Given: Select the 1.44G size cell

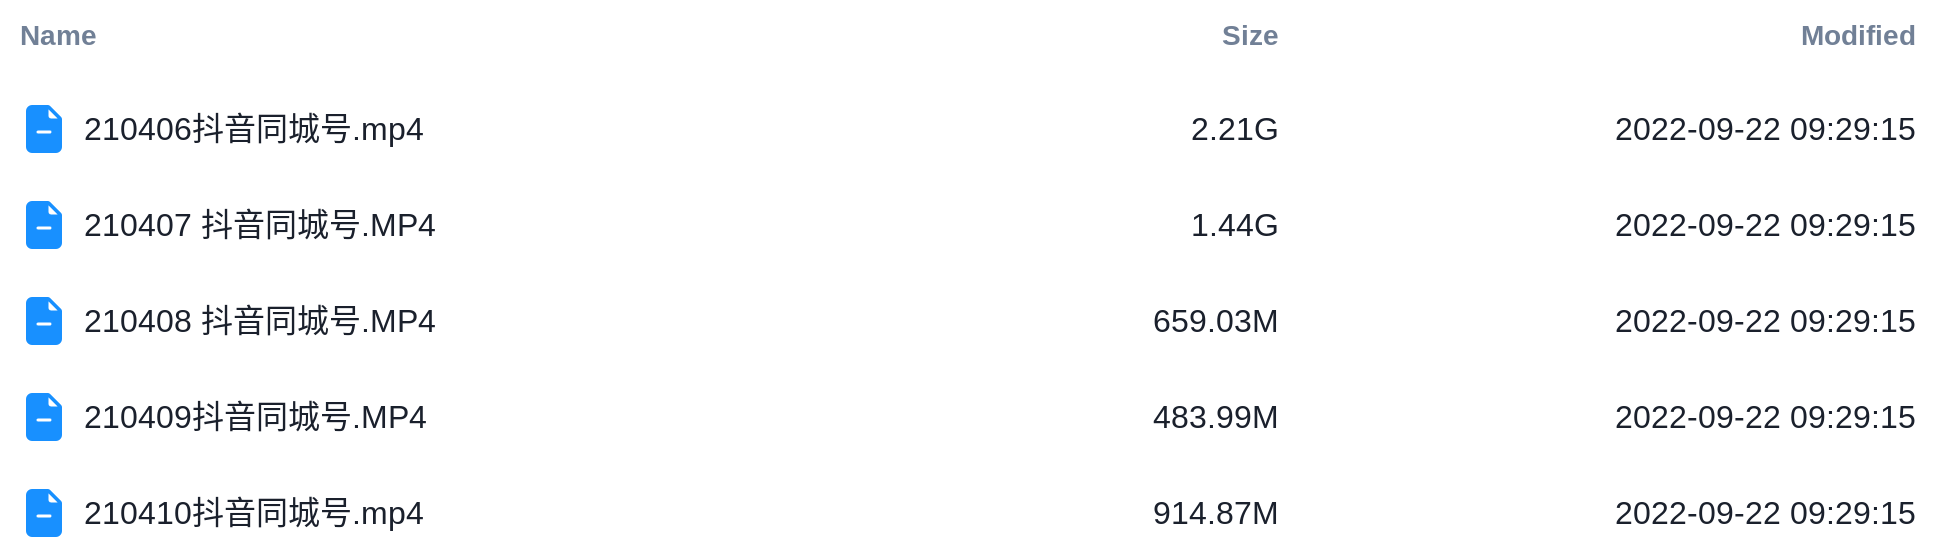Looking at the screenshot, I should click(x=1235, y=225).
